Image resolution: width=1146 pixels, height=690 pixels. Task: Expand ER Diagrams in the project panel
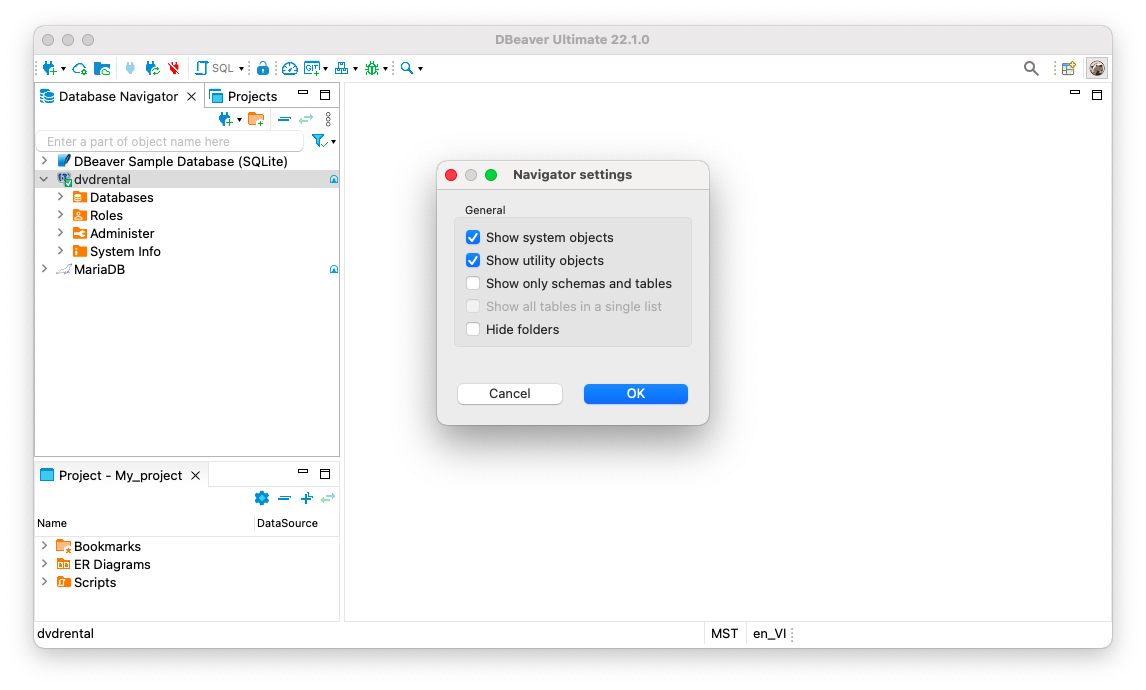tap(44, 564)
